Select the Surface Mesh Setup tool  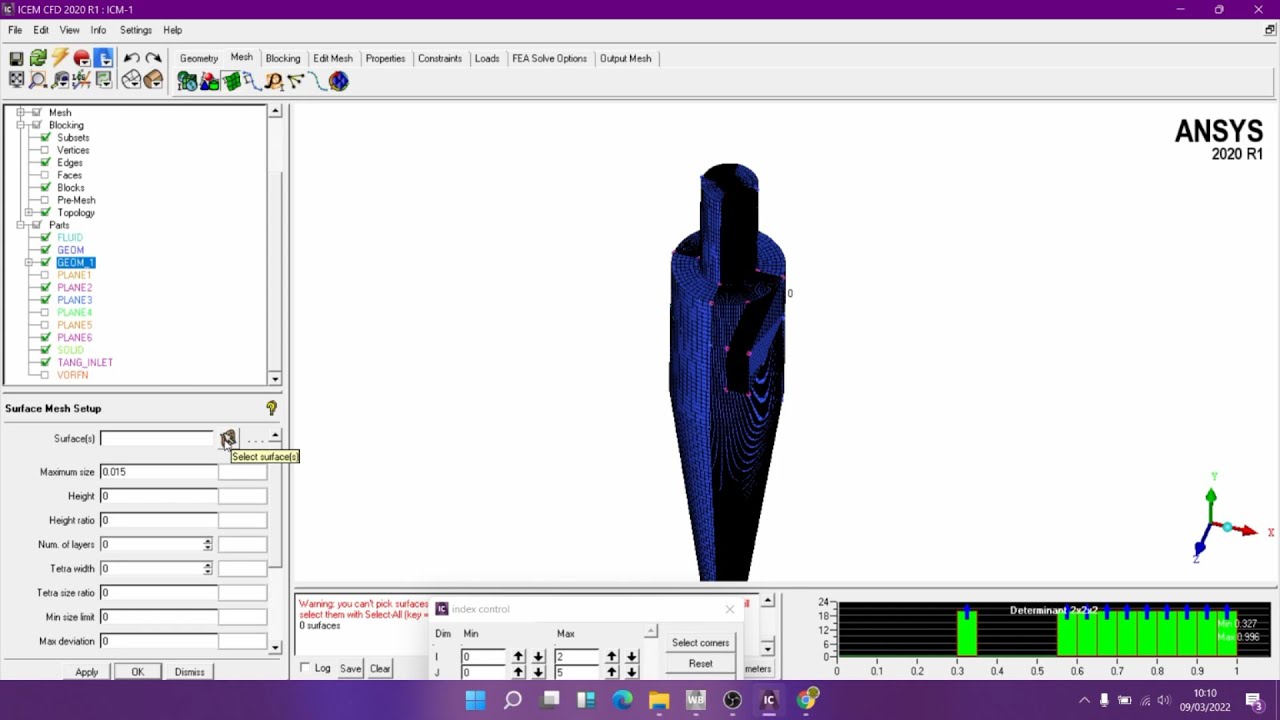click(x=231, y=82)
